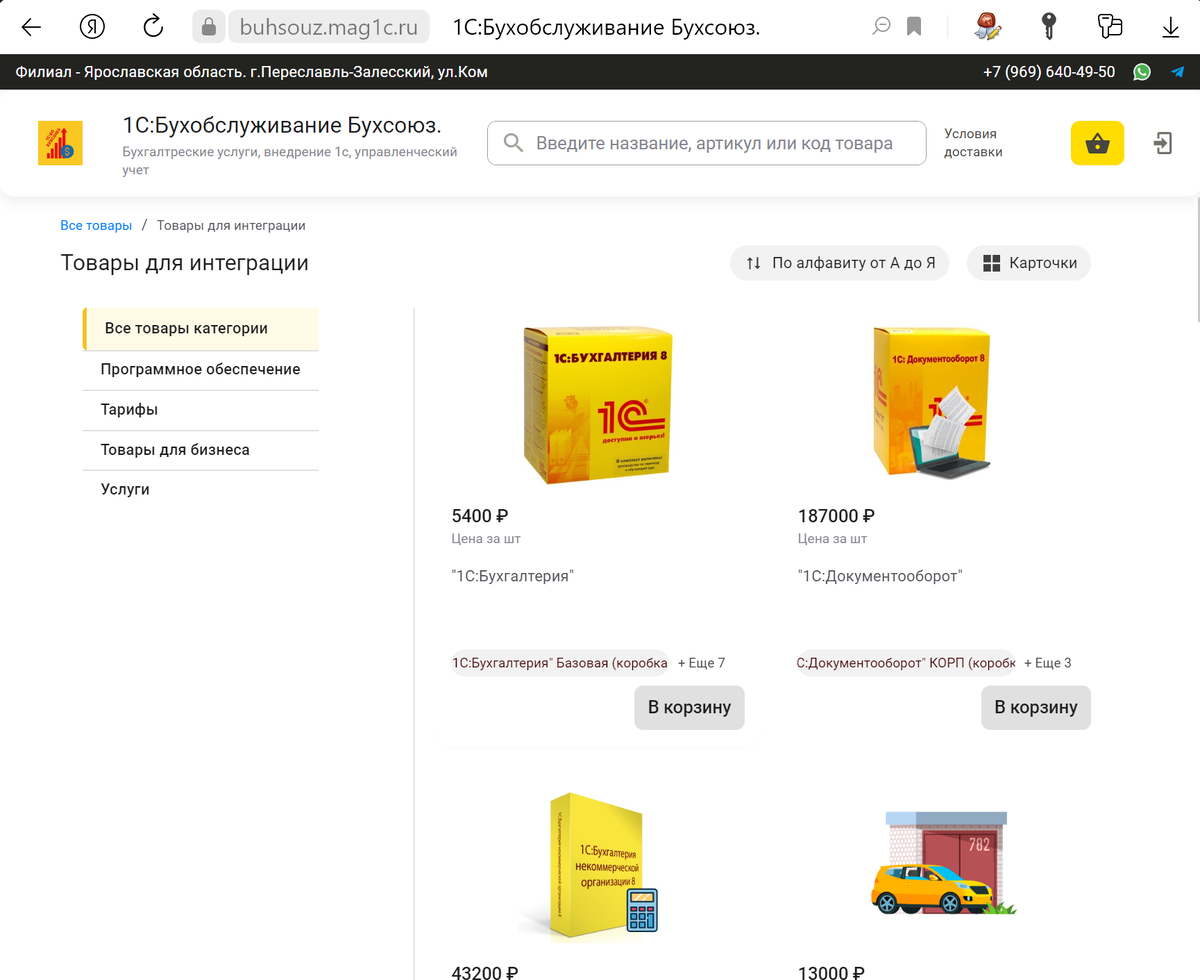Open sort dropdown По алфавиту от А до Я
Image resolution: width=1200 pixels, height=980 pixels.
[x=840, y=263]
